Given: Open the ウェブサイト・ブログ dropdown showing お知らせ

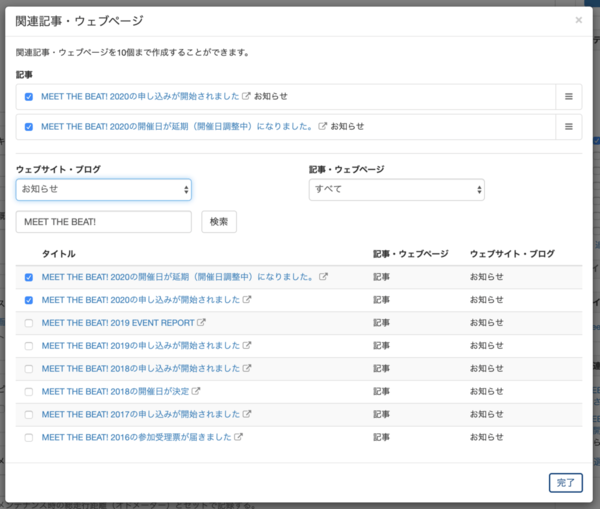Looking at the screenshot, I should point(104,189).
